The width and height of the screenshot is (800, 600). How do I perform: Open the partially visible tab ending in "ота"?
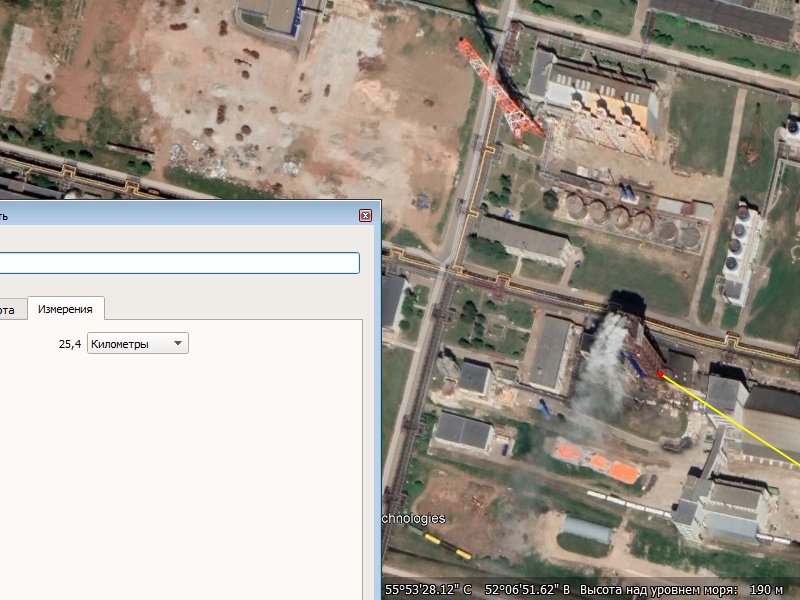pos(11,309)
